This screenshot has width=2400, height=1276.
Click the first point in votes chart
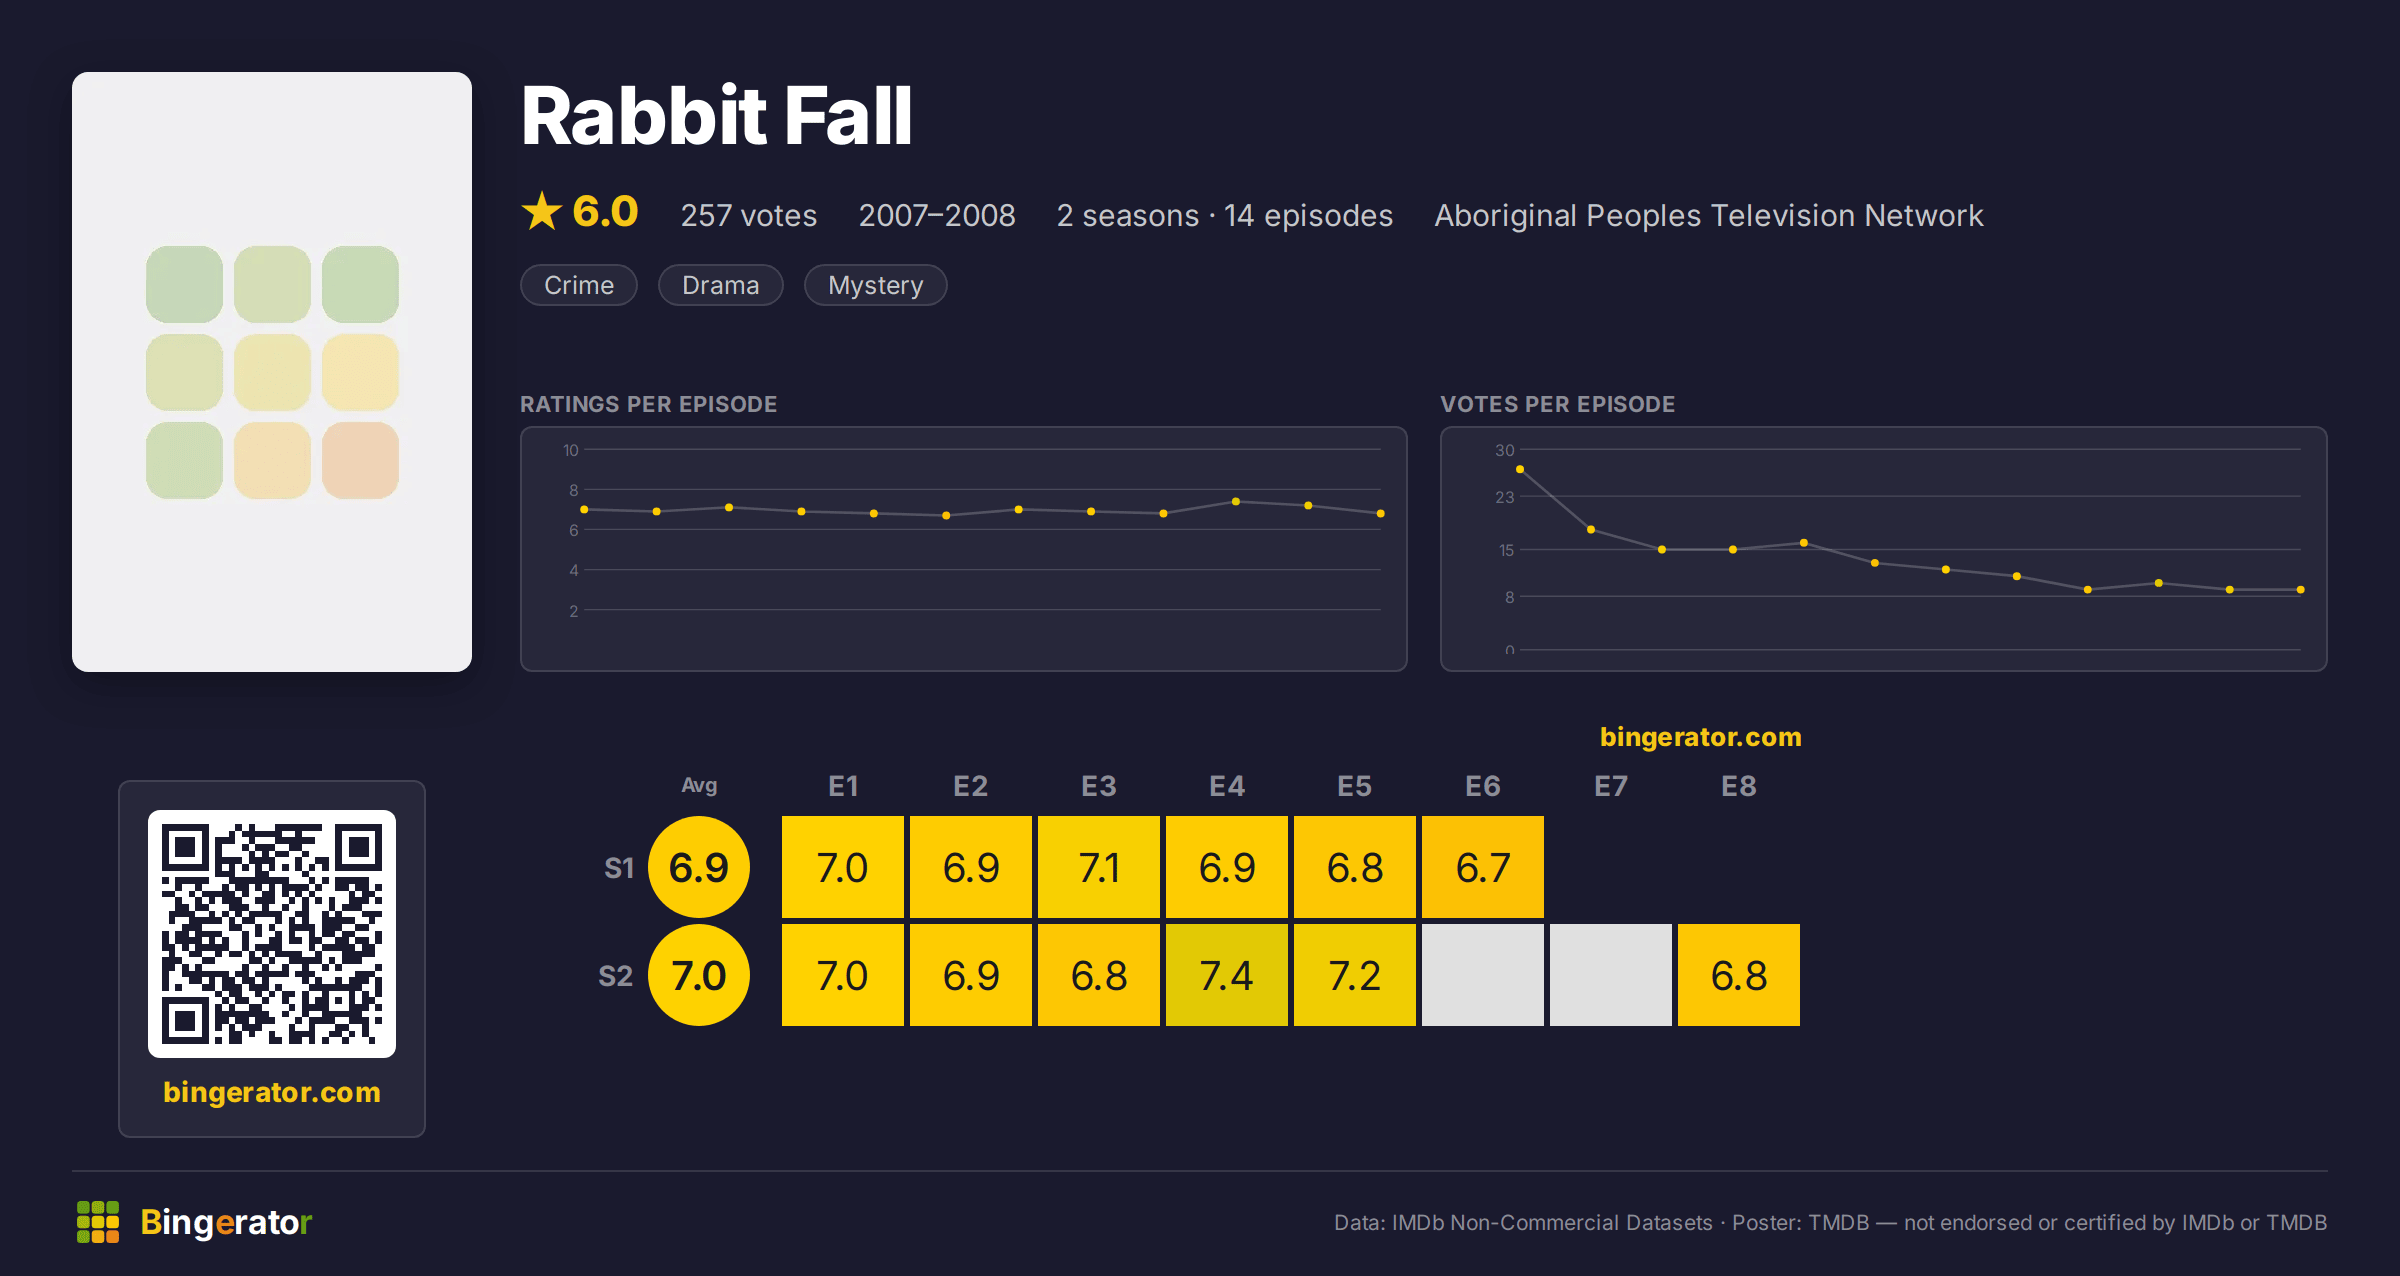tap(1520, 469)
